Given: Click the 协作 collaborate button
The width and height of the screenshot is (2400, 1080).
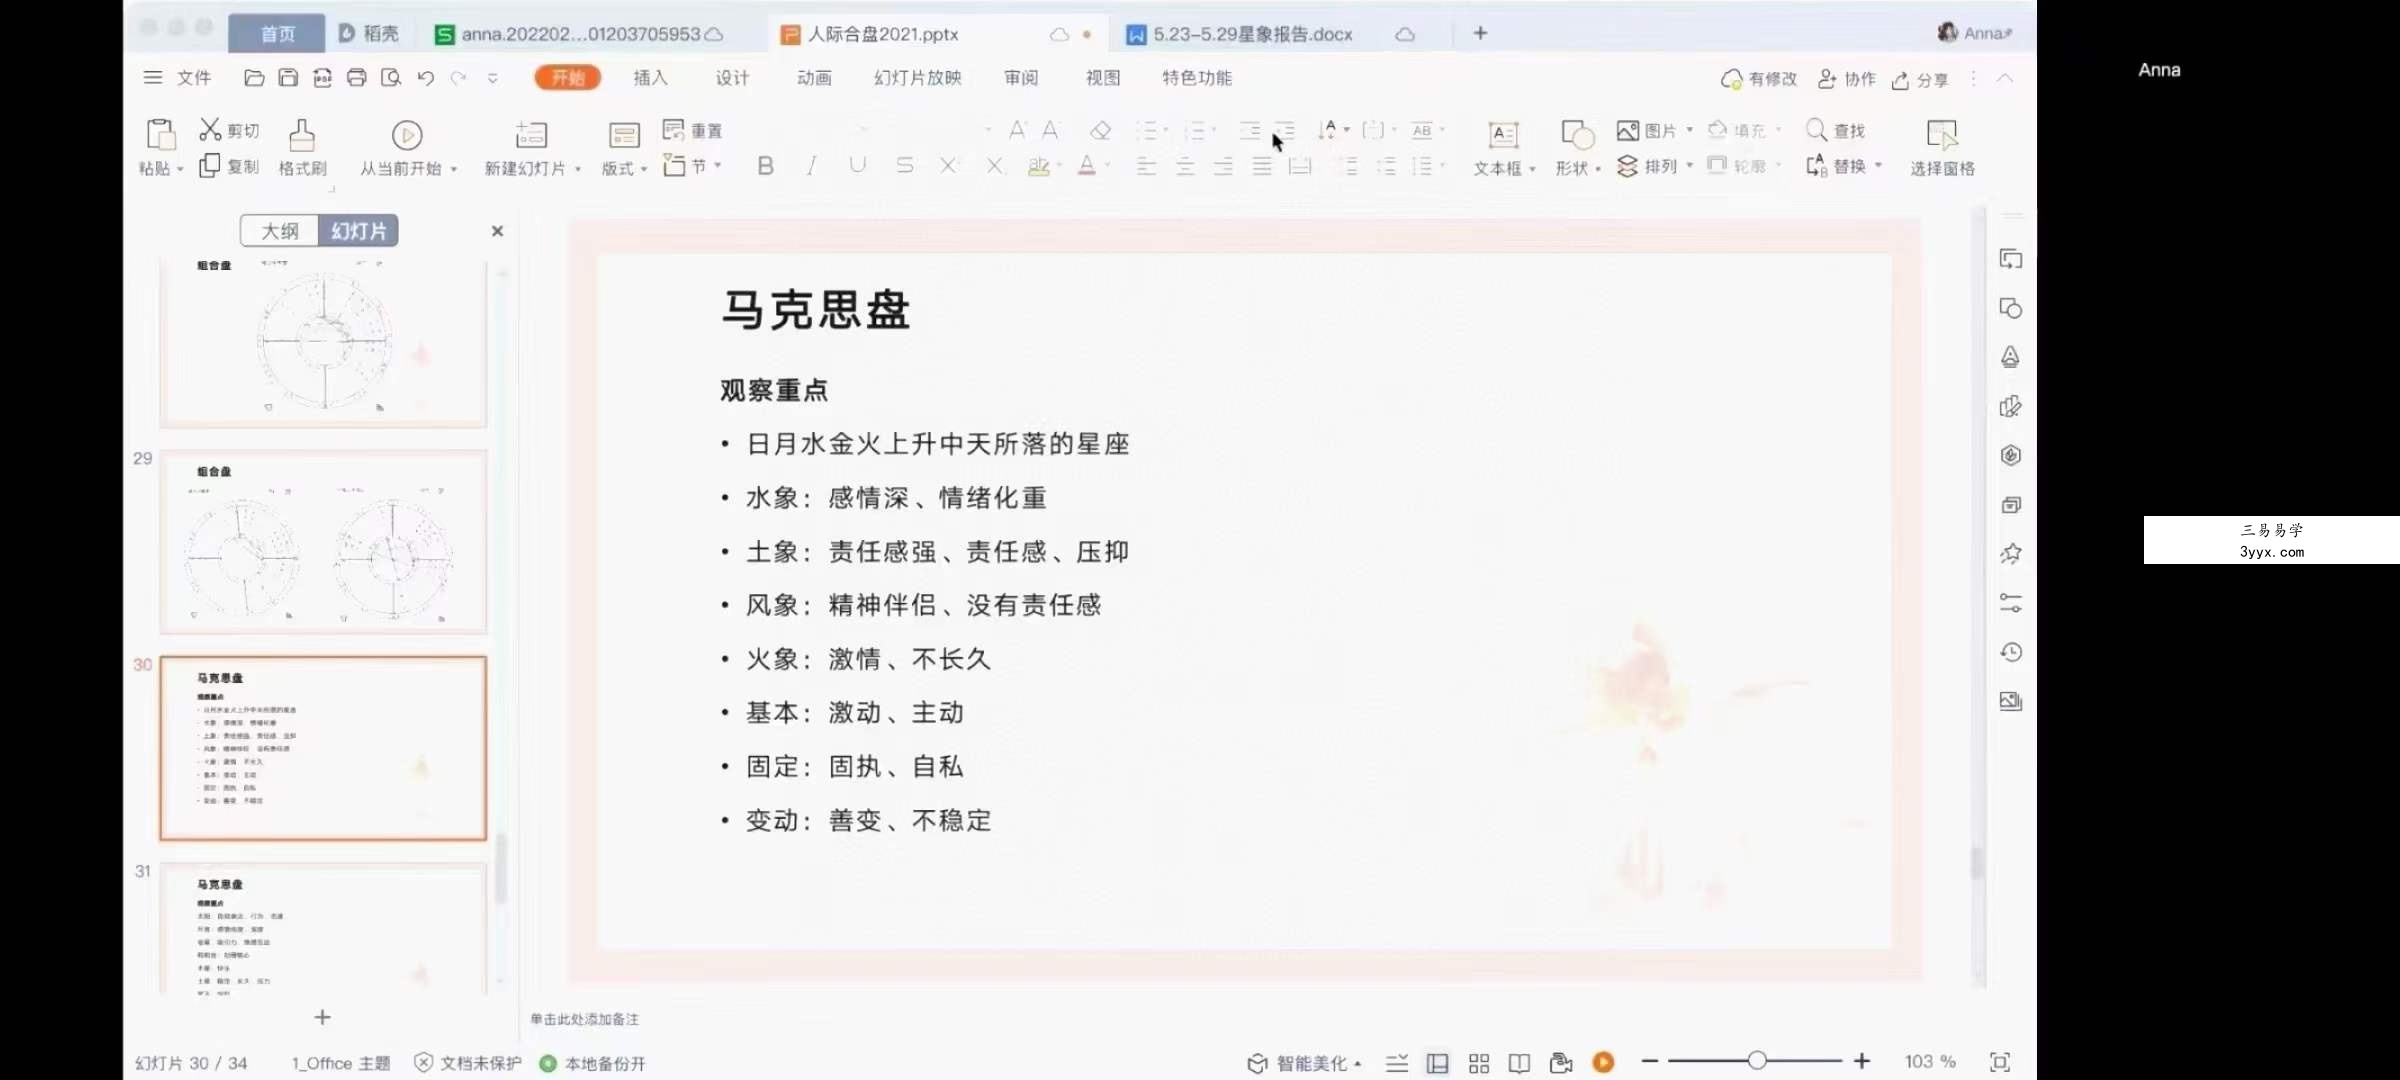Looking at the screenshot, I should tap(1847, 79).
